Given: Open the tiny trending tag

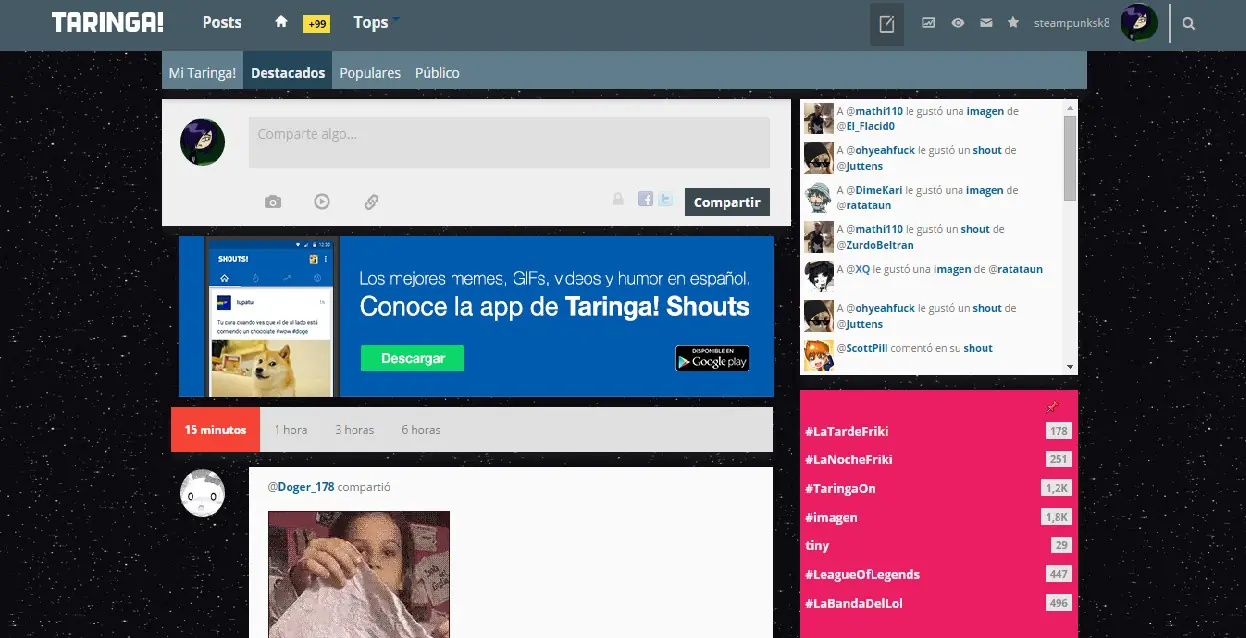Looking at the screenshot, I should pos(817,546).
